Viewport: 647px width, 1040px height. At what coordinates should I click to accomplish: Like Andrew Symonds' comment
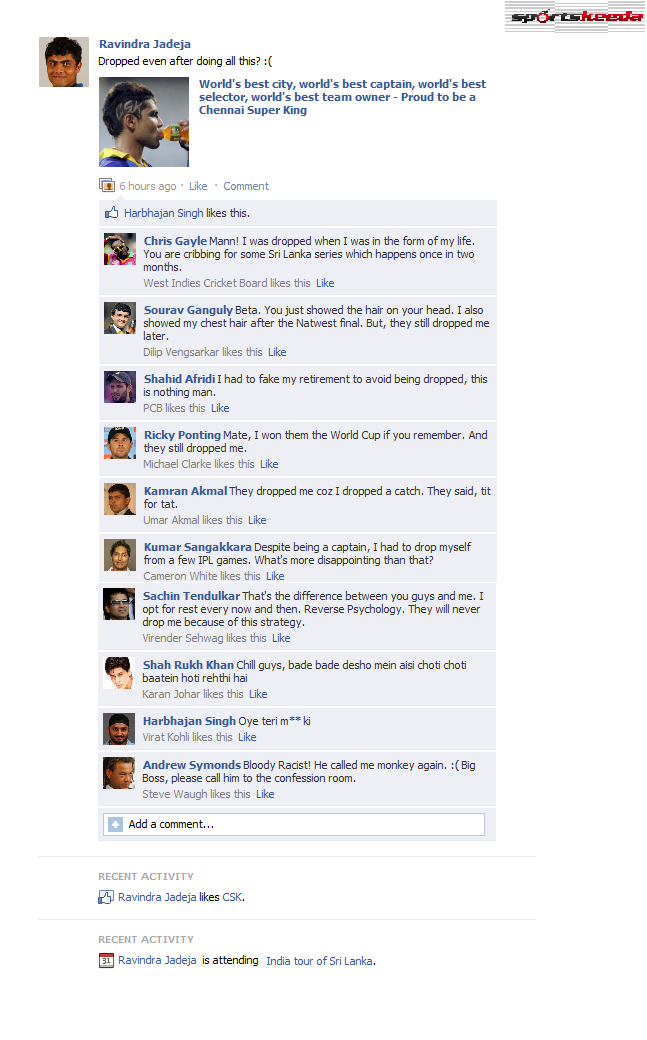[x=265, y=794]
